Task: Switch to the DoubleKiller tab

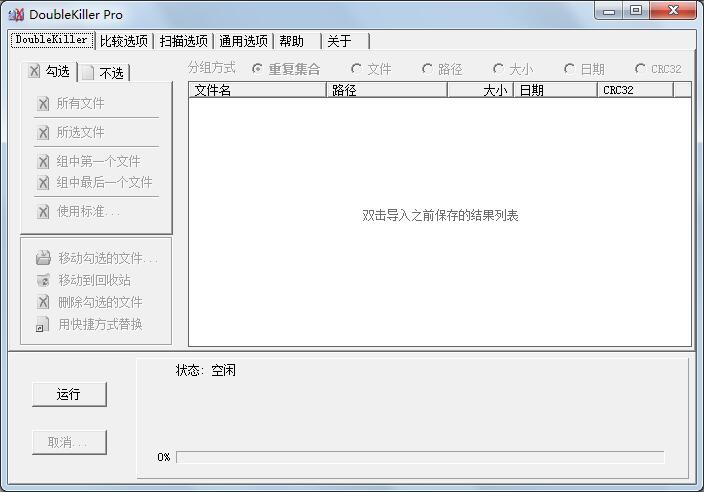Action: (52, 40)
